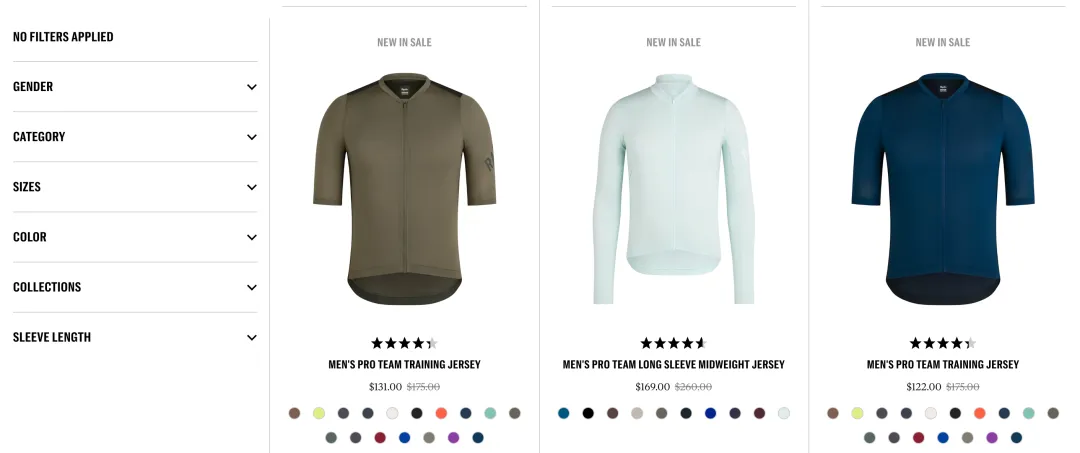Expand the Sleeve Length filter

tap(135, 337)
